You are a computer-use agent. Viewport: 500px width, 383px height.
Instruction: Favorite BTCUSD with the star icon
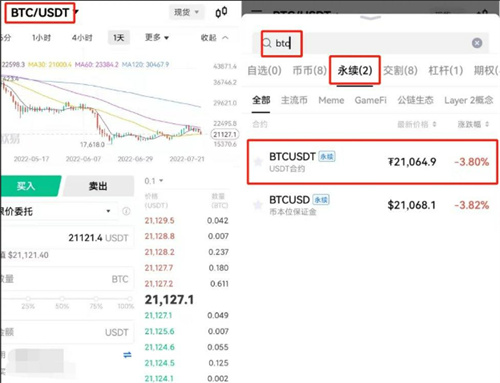[258, 205]
